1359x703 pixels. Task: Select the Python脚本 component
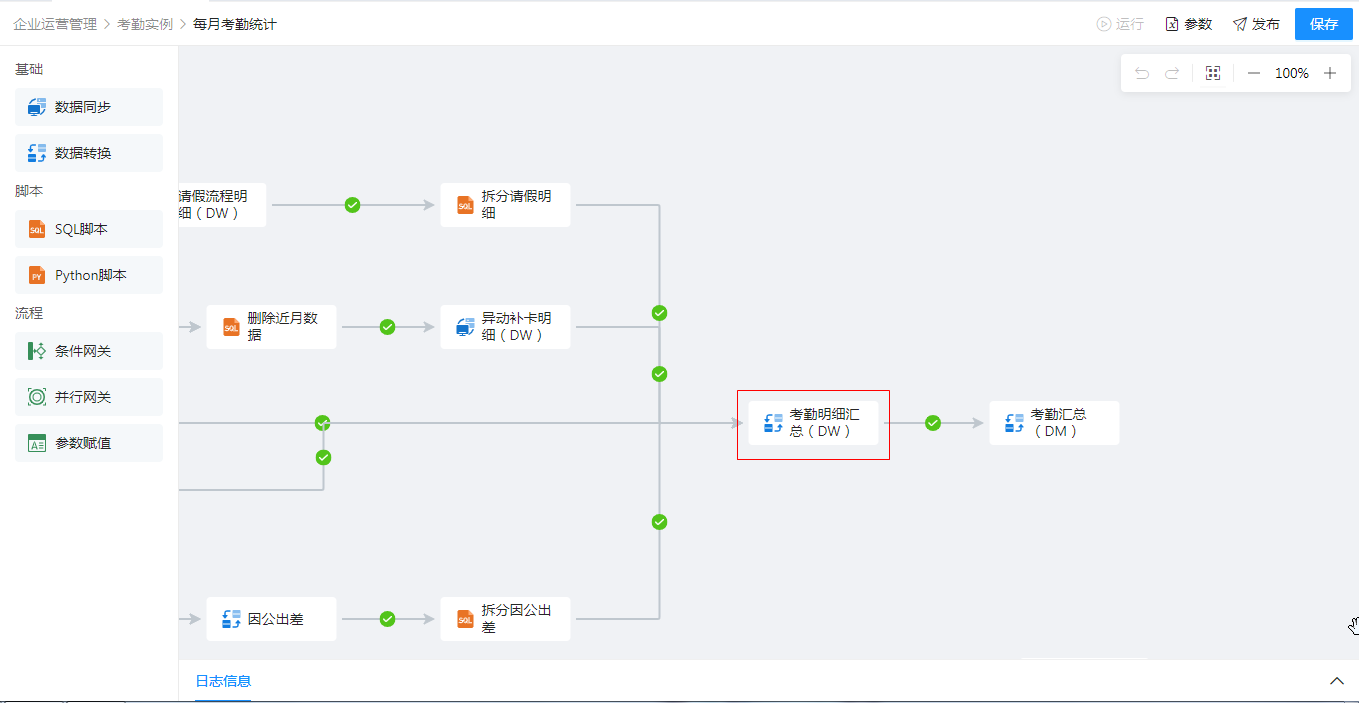click(x=89, y=275)
